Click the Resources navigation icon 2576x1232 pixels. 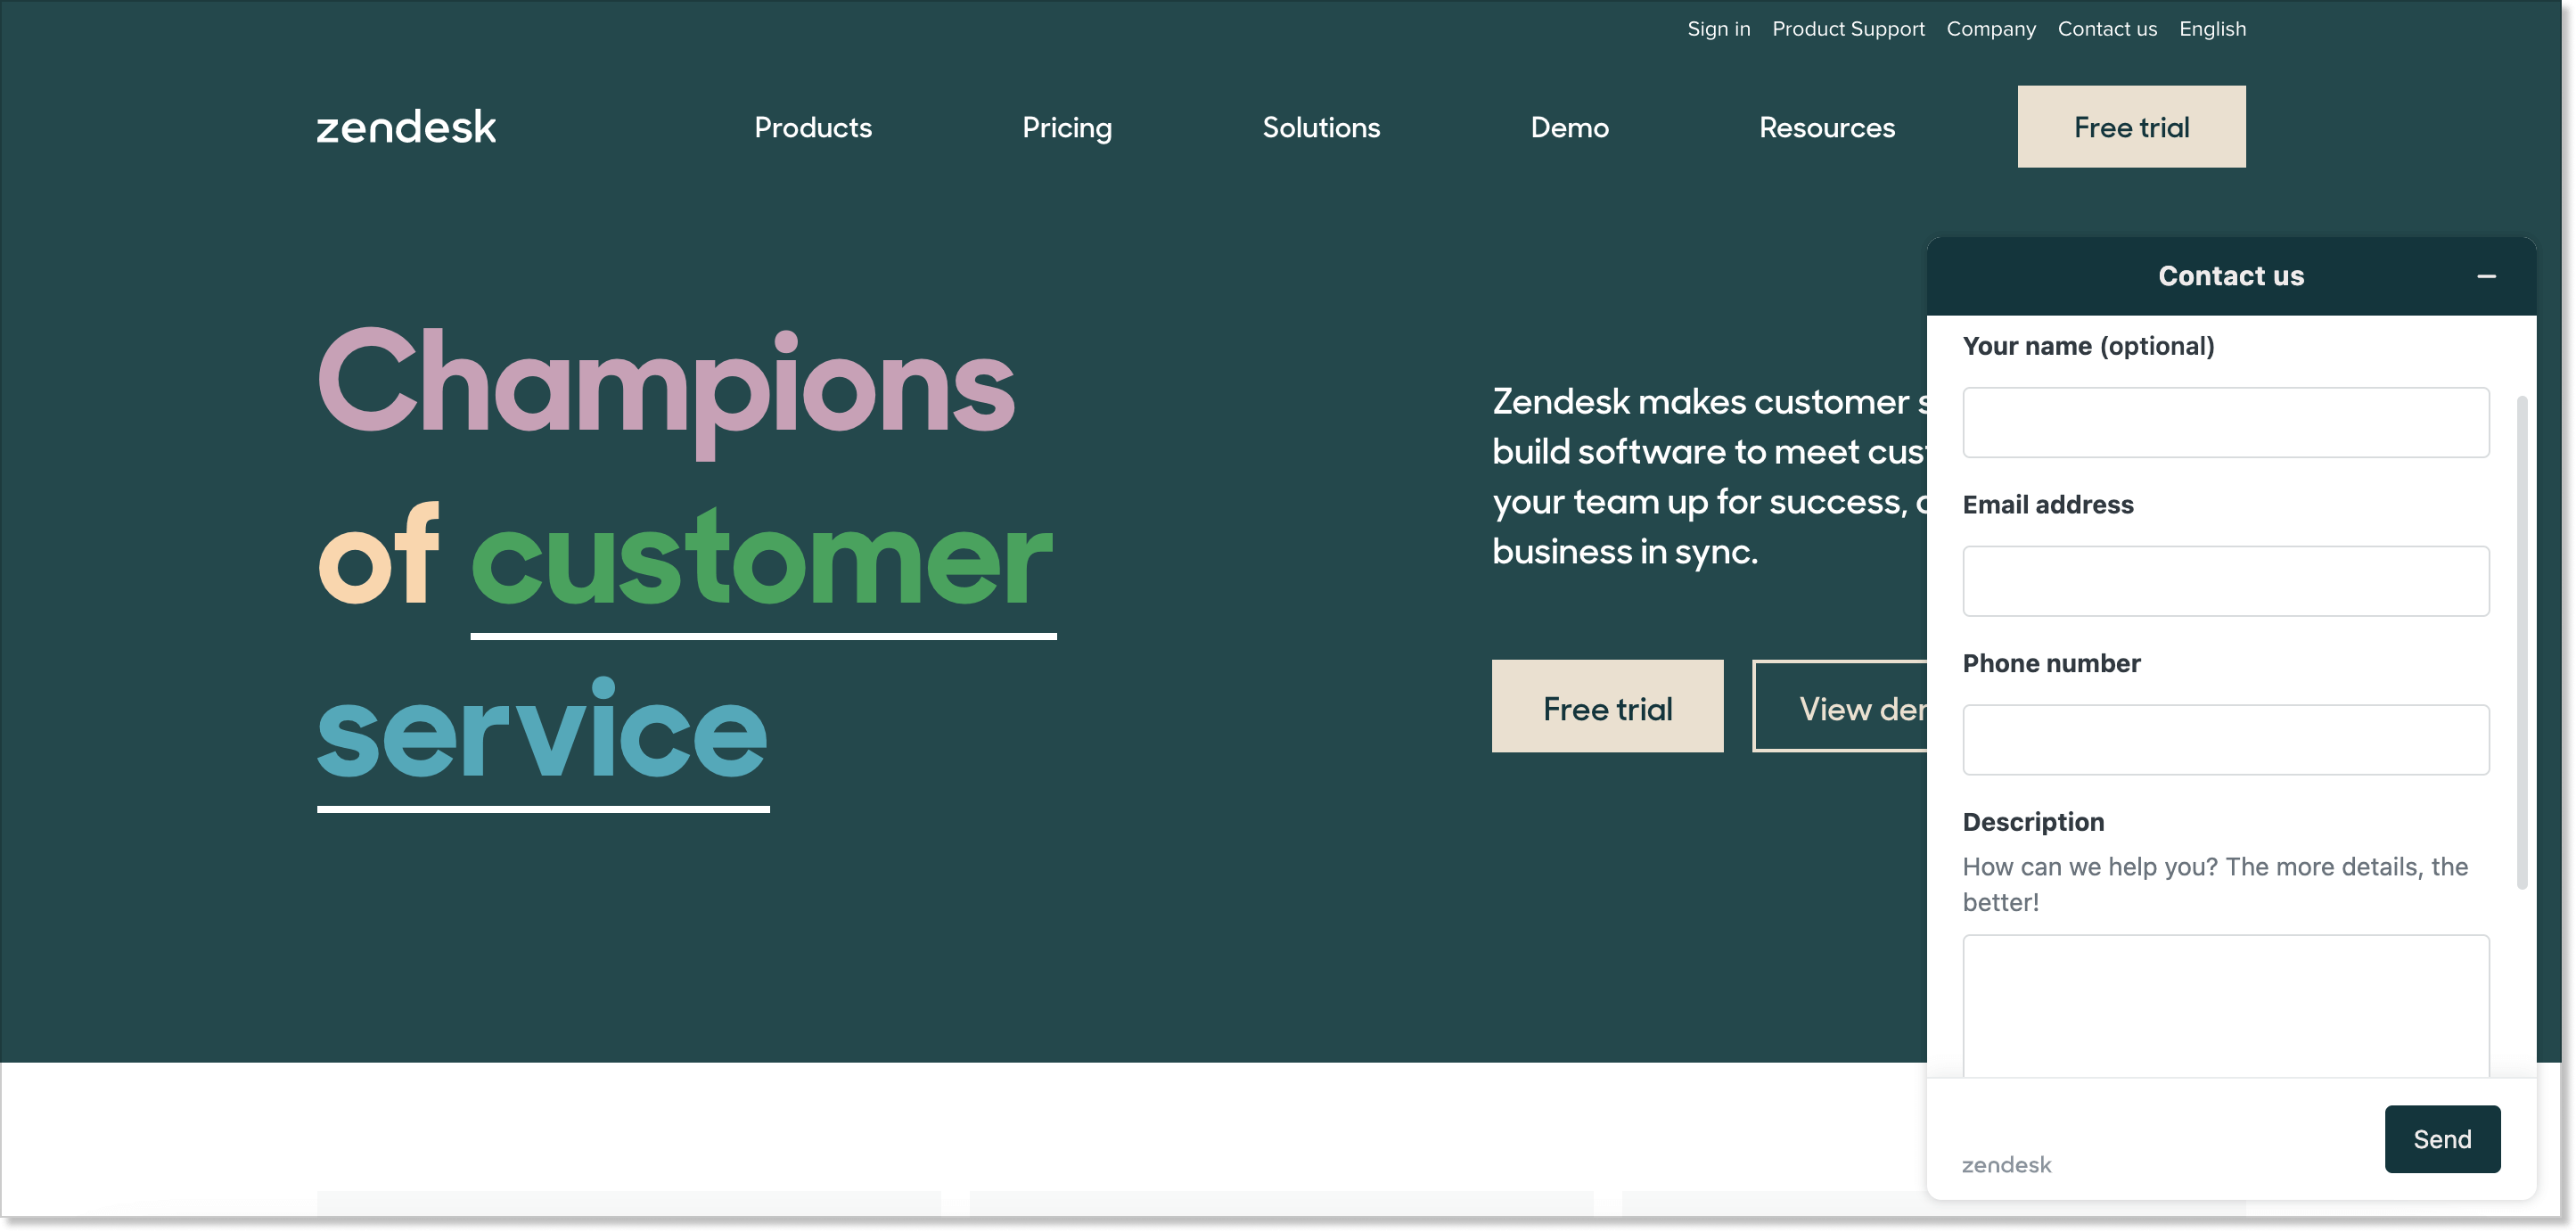tap(1827, 127)
